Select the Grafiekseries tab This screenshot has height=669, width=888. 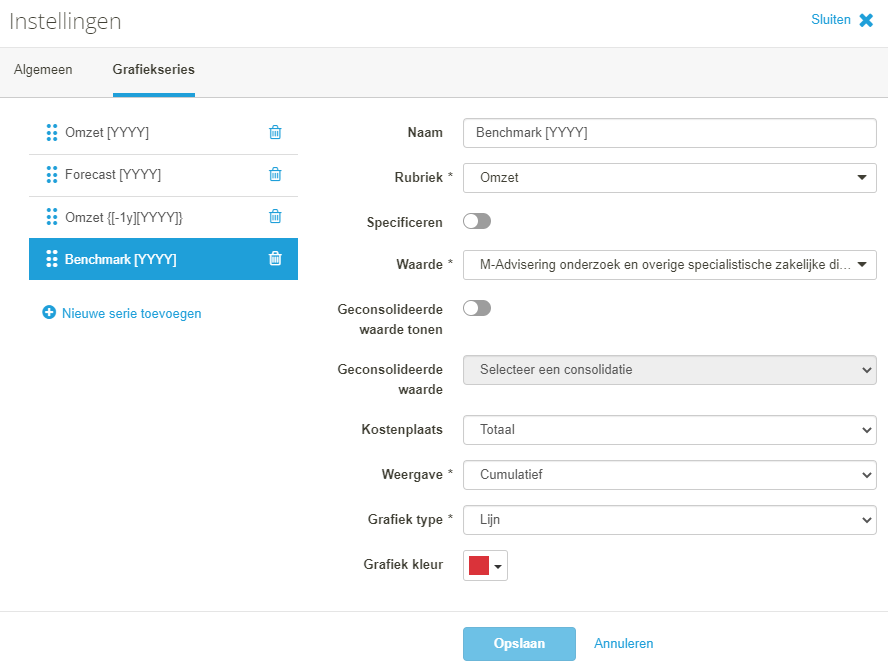(x=153, y=70)
